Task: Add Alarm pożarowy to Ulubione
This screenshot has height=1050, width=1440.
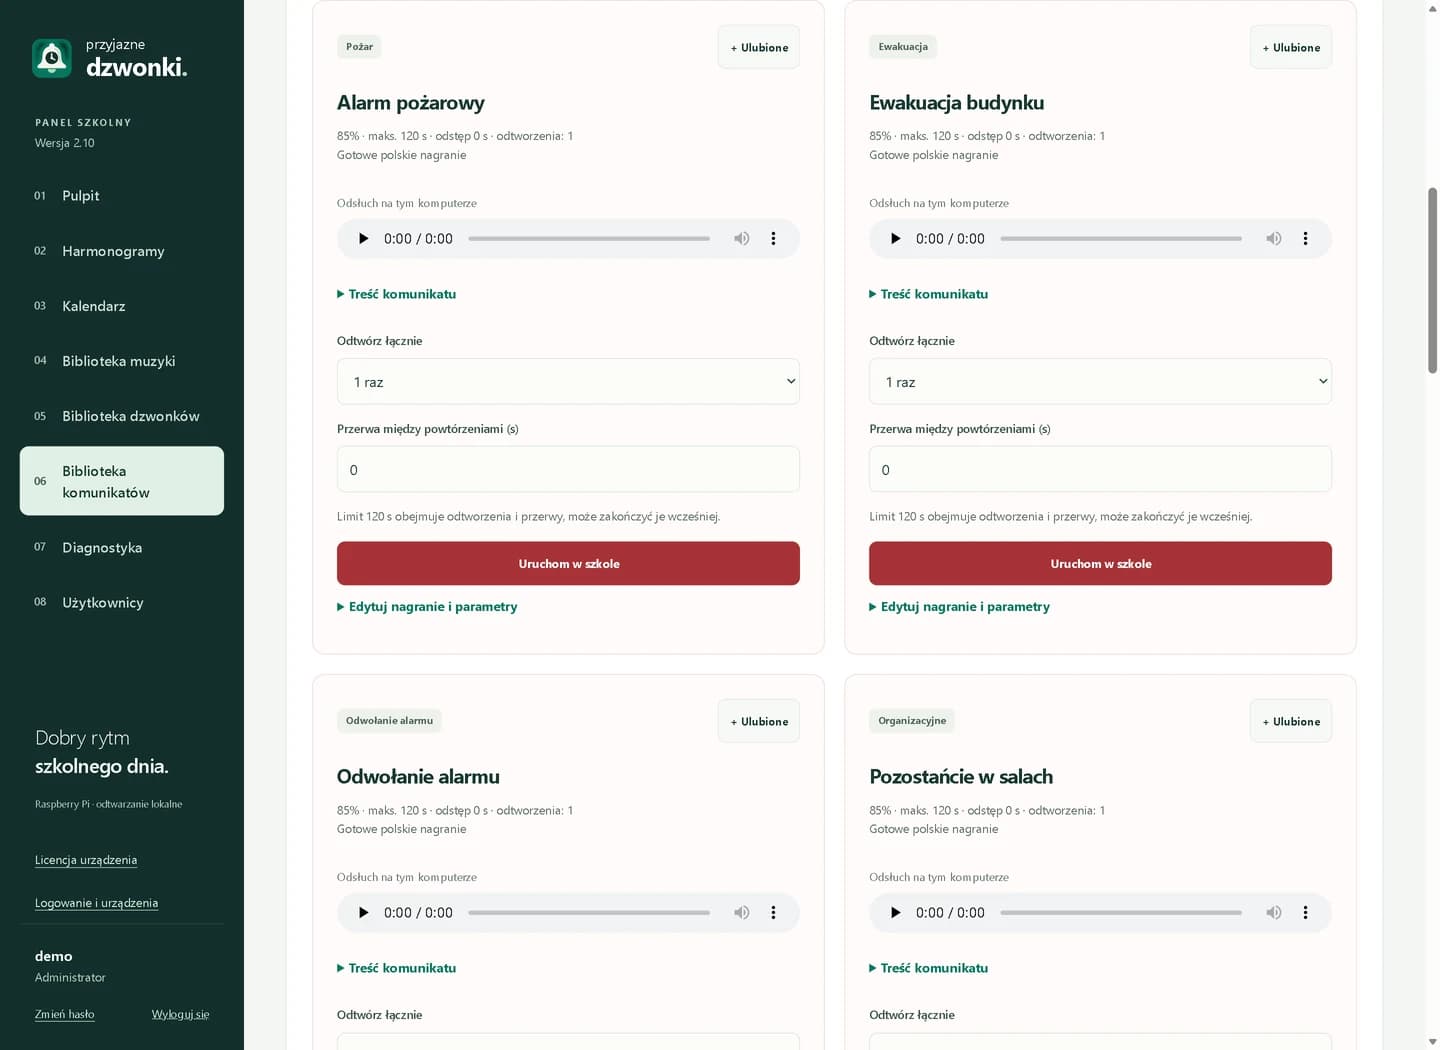Action: (x=759, y=47)
